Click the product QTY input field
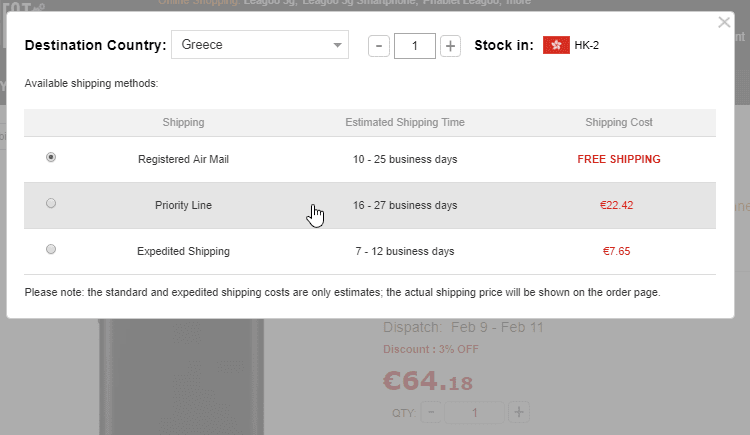 pos(475,412)
